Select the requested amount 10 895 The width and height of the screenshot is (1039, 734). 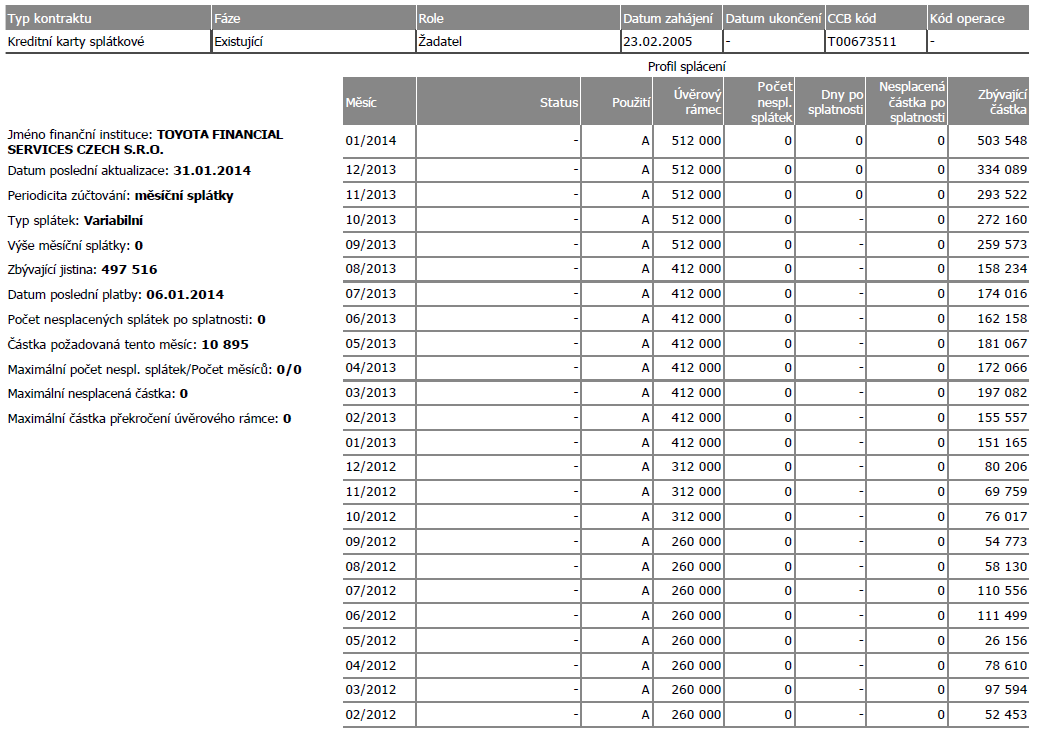tap(225, 344)
